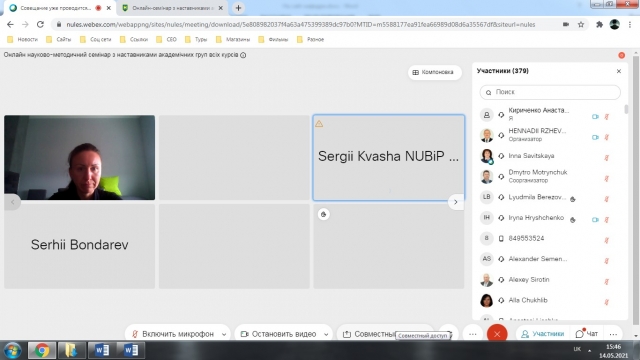The height and width of the screenshot is (360, 640).
Task: Open the video options dropdown arrow
Action: pos(326,334)
